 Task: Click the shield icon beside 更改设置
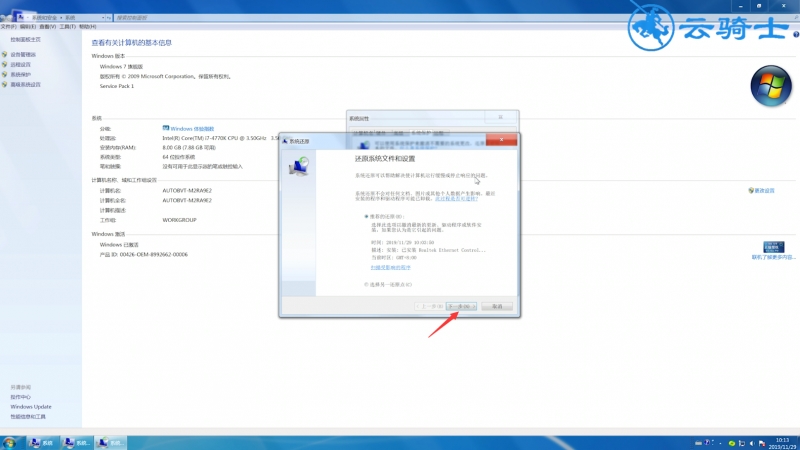[x=751, y=190]
